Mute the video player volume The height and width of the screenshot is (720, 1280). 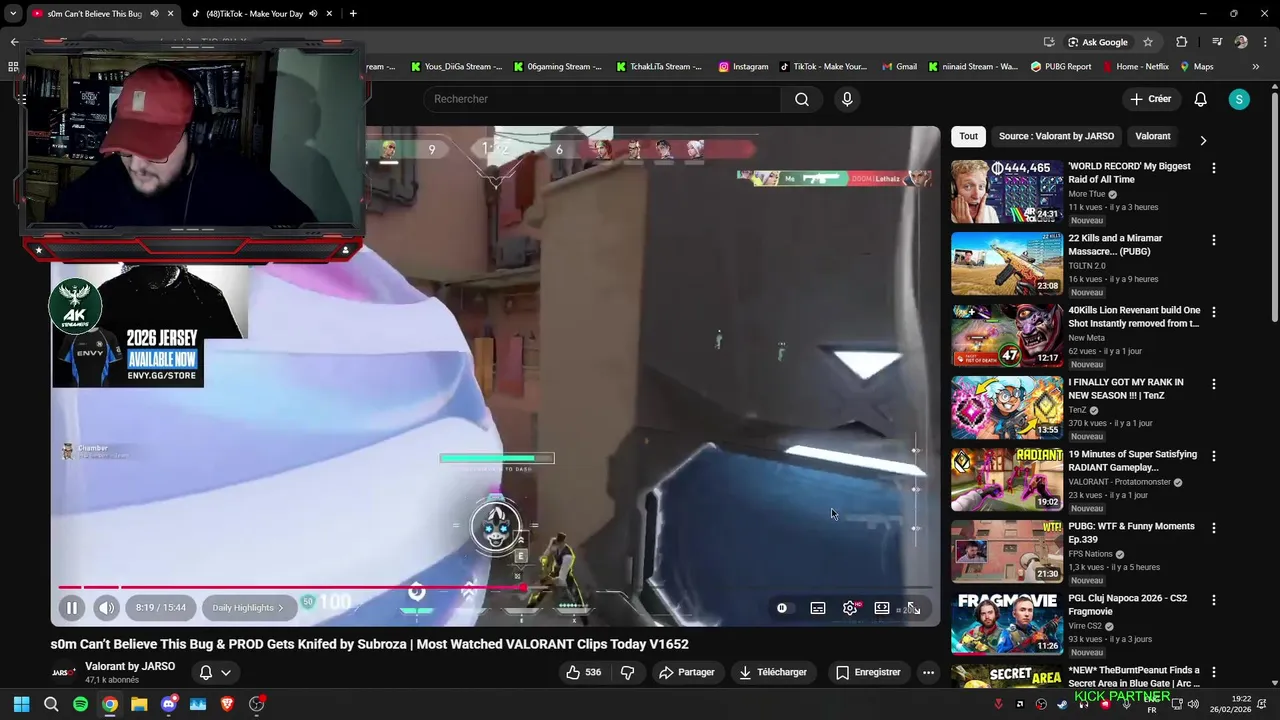[107, 607]
